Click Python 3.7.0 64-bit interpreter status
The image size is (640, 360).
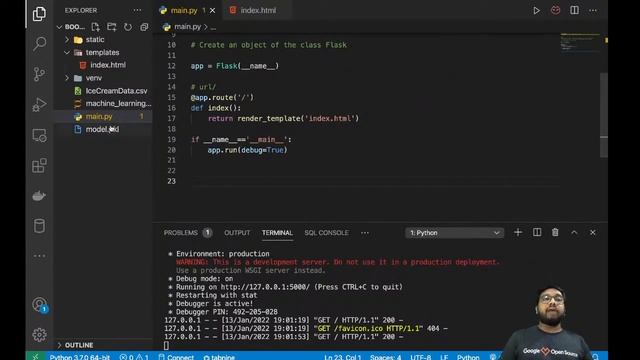tap(80, 357)
